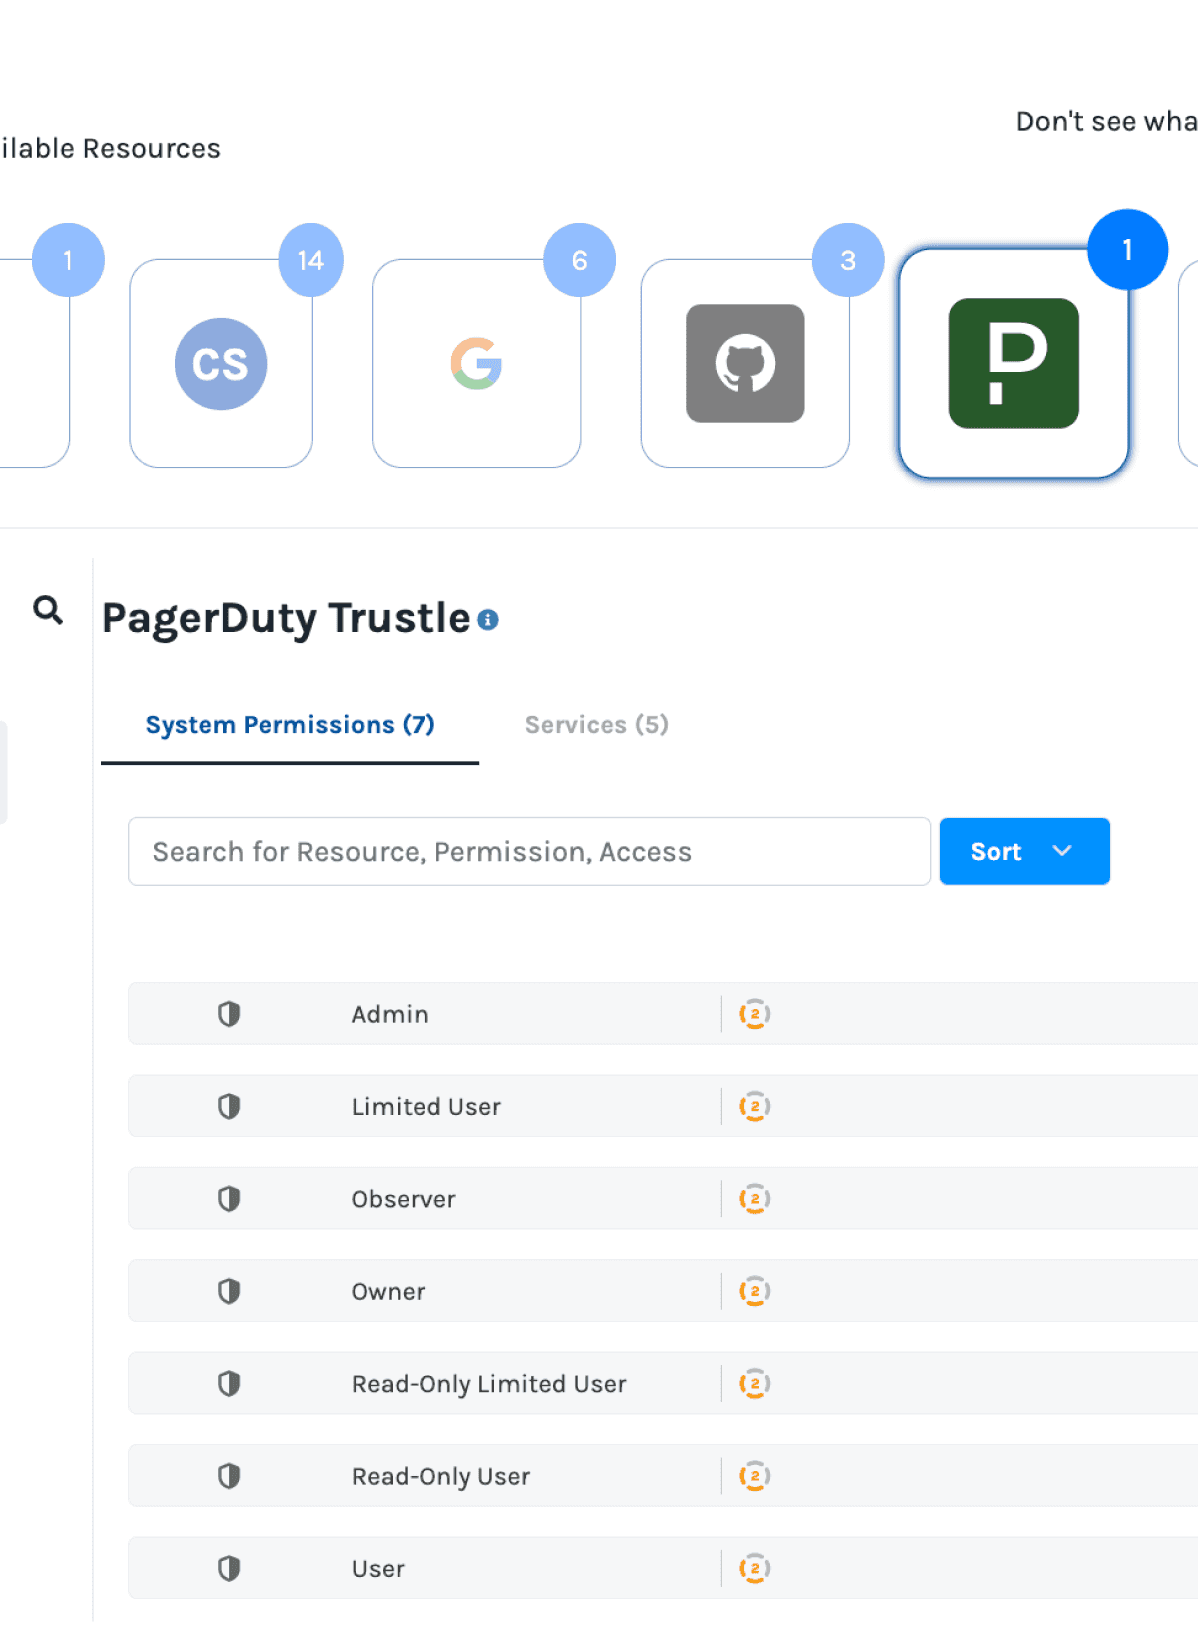Select the Observer permission row
1198x1646 pixels.
(663, 1199)
